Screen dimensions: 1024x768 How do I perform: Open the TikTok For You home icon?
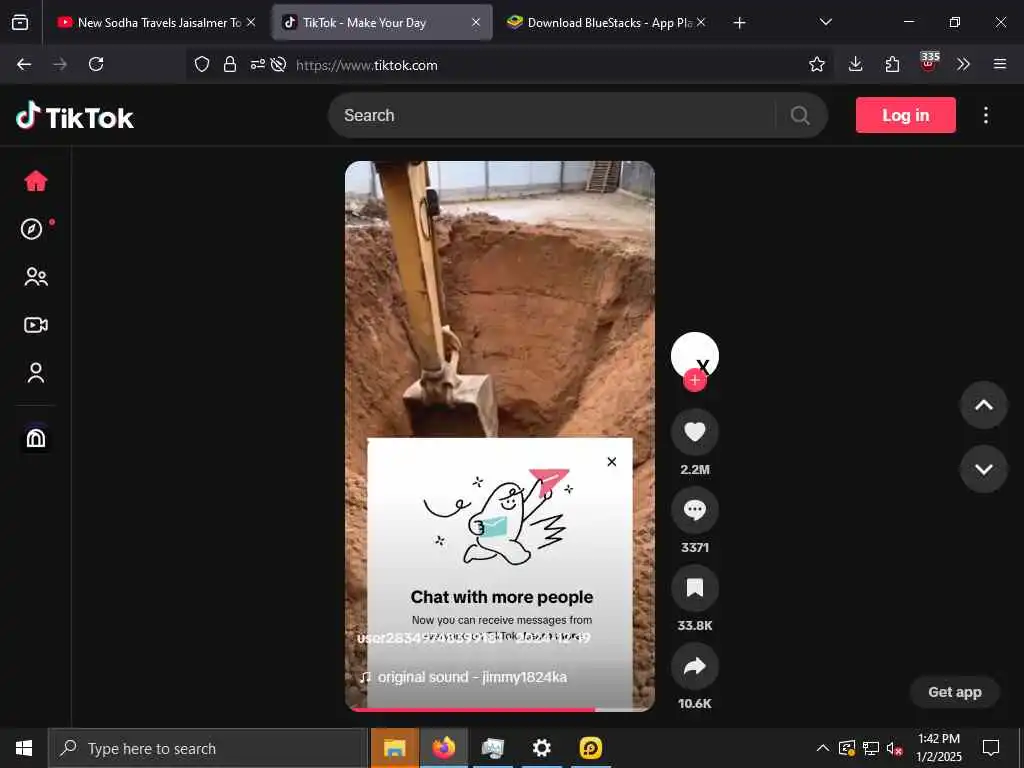pyautogui.click(x=36, y=181)
